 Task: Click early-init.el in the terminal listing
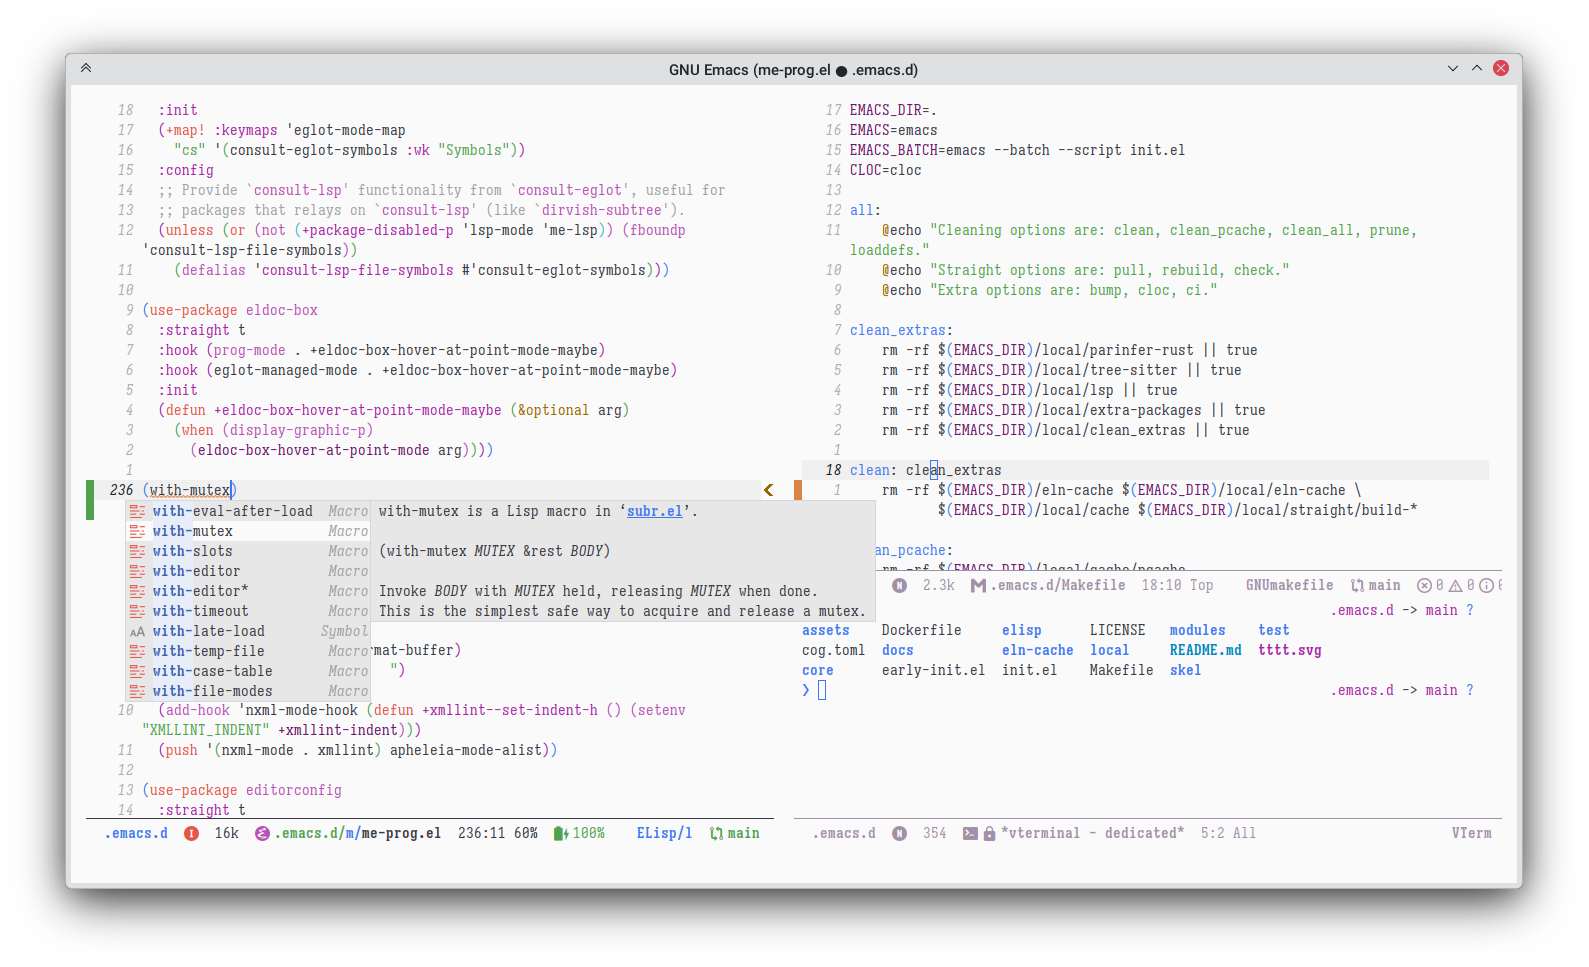click(x=933, y=670)
